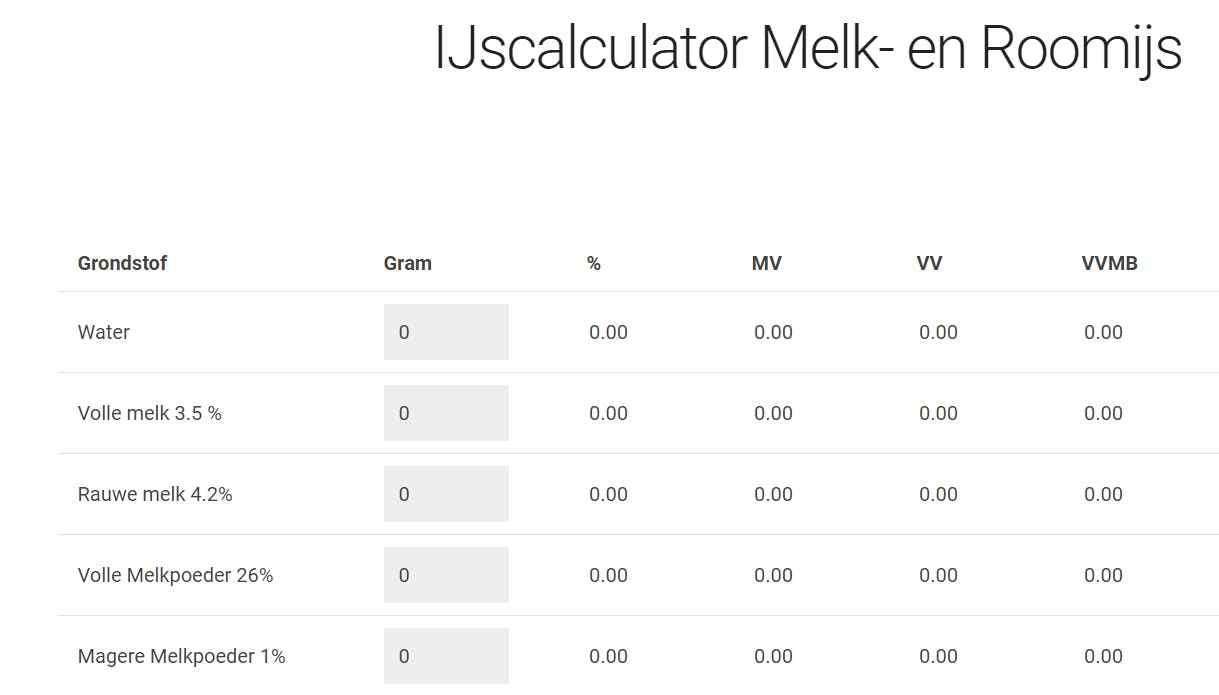Click the Water row percentage value
This screenshot has width=1219, height=695.
click(x=608, y=332)
